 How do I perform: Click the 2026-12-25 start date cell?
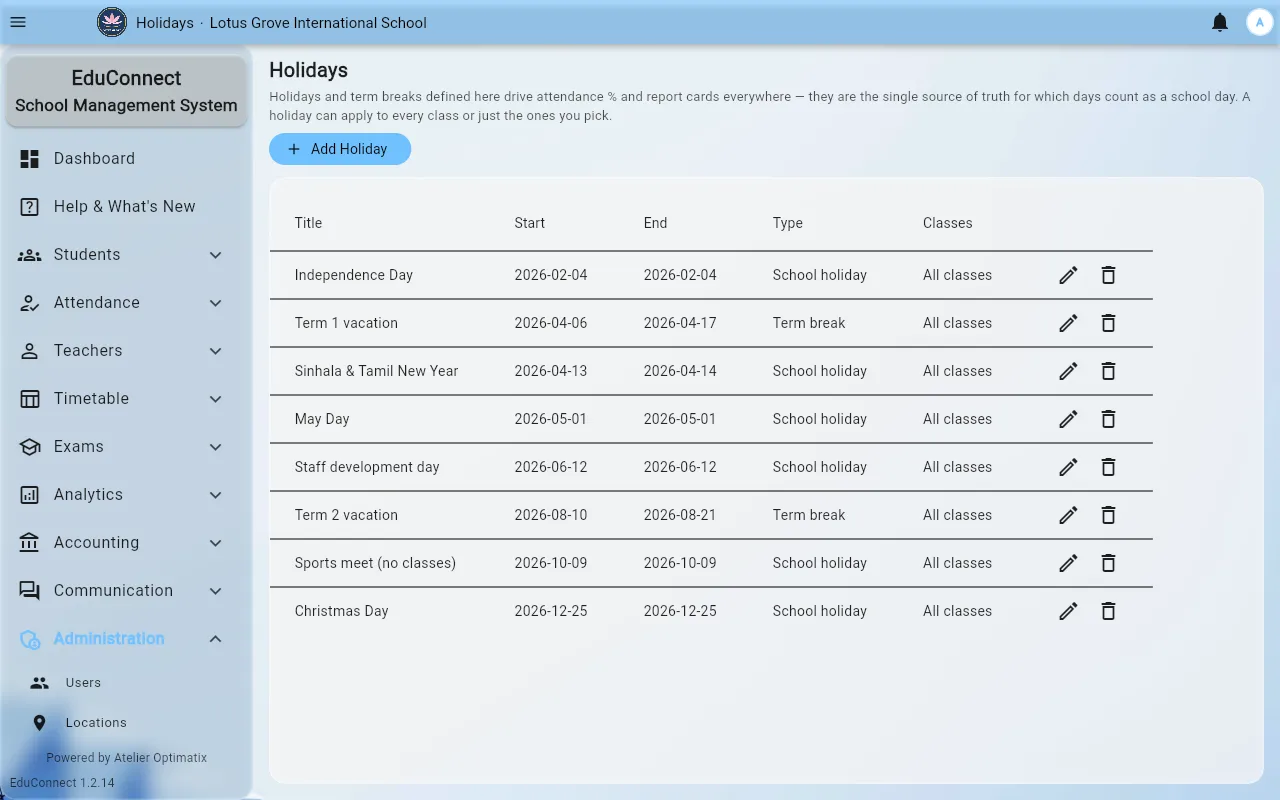pos(551,611)
